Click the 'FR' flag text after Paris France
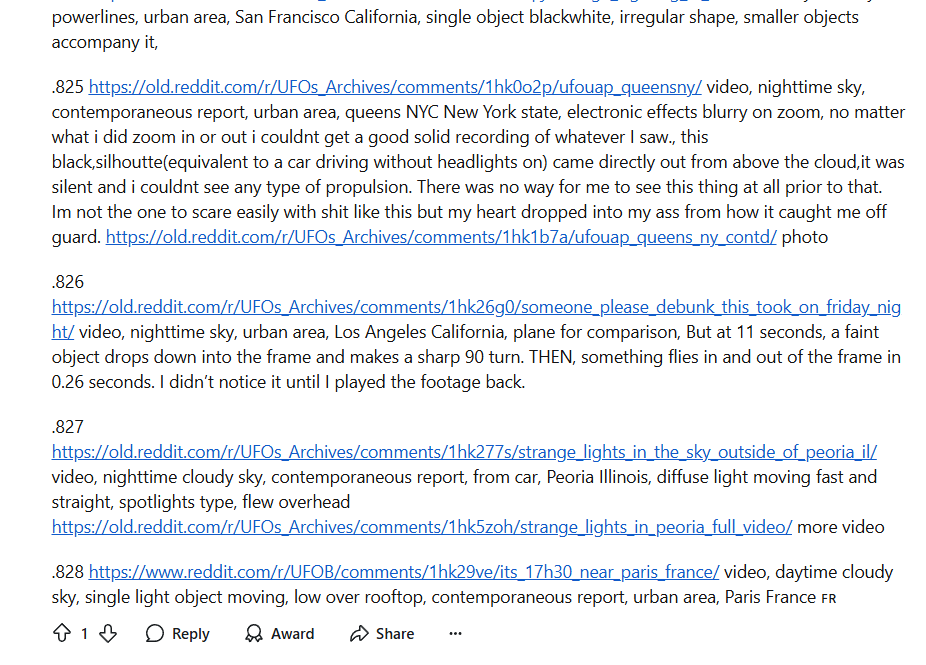 (x=829, y=599)
